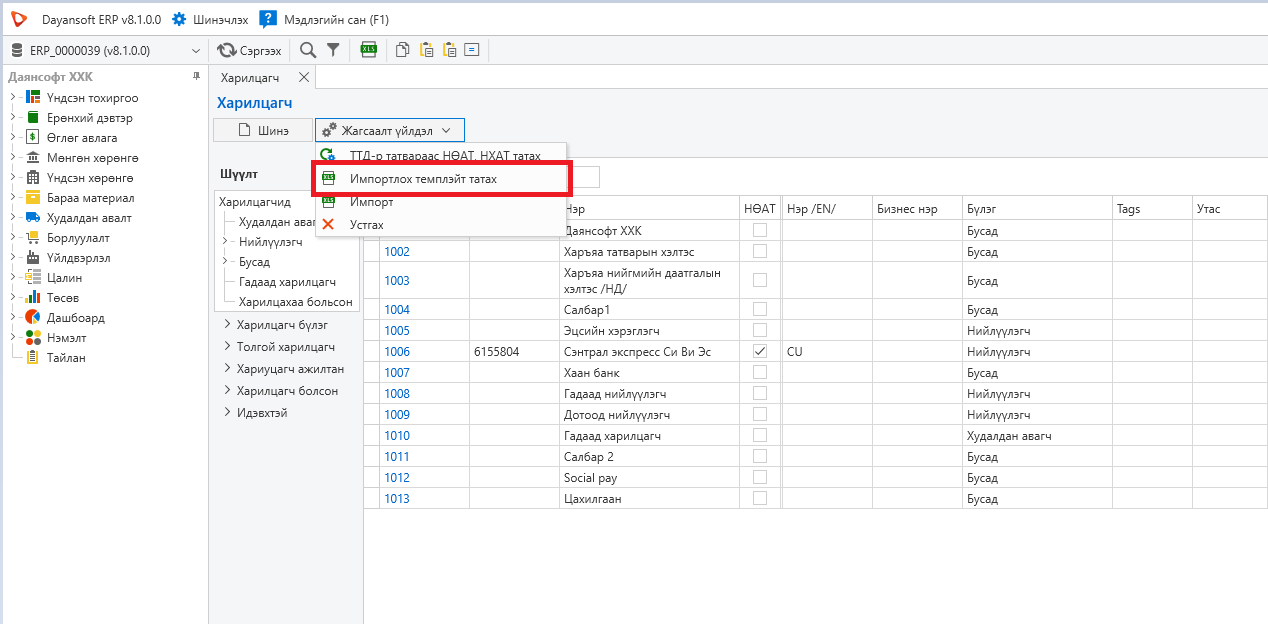Screen dimensions: 1268x624
Task: Click the XLS export icon in toolbar
Action: pos(369,50)
